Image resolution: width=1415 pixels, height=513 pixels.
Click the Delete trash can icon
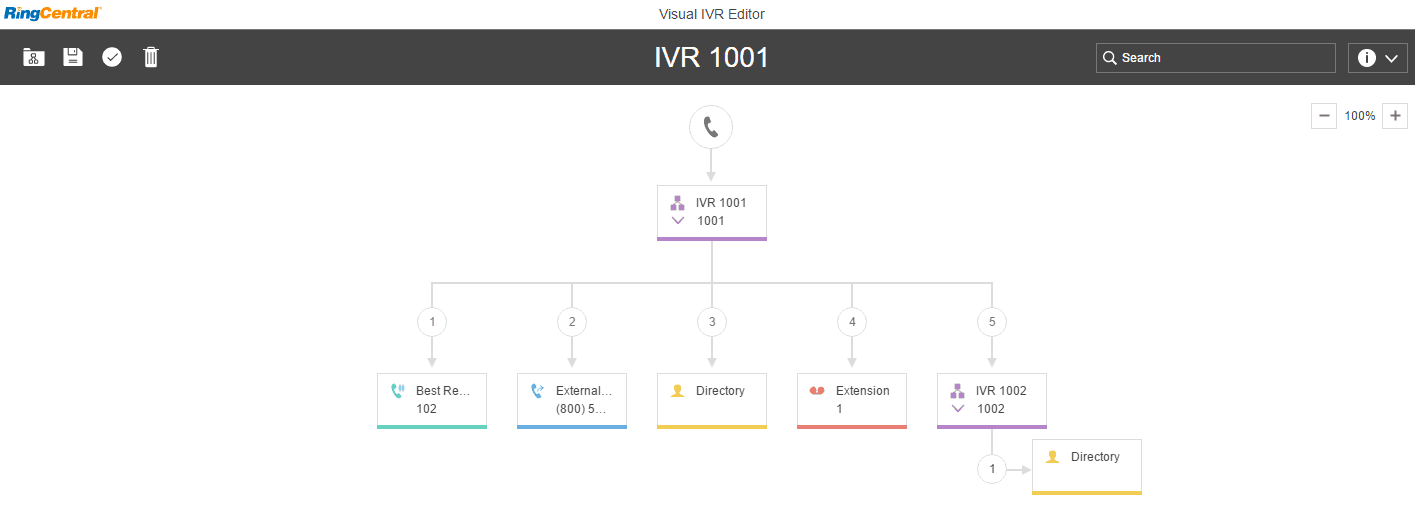151,57
